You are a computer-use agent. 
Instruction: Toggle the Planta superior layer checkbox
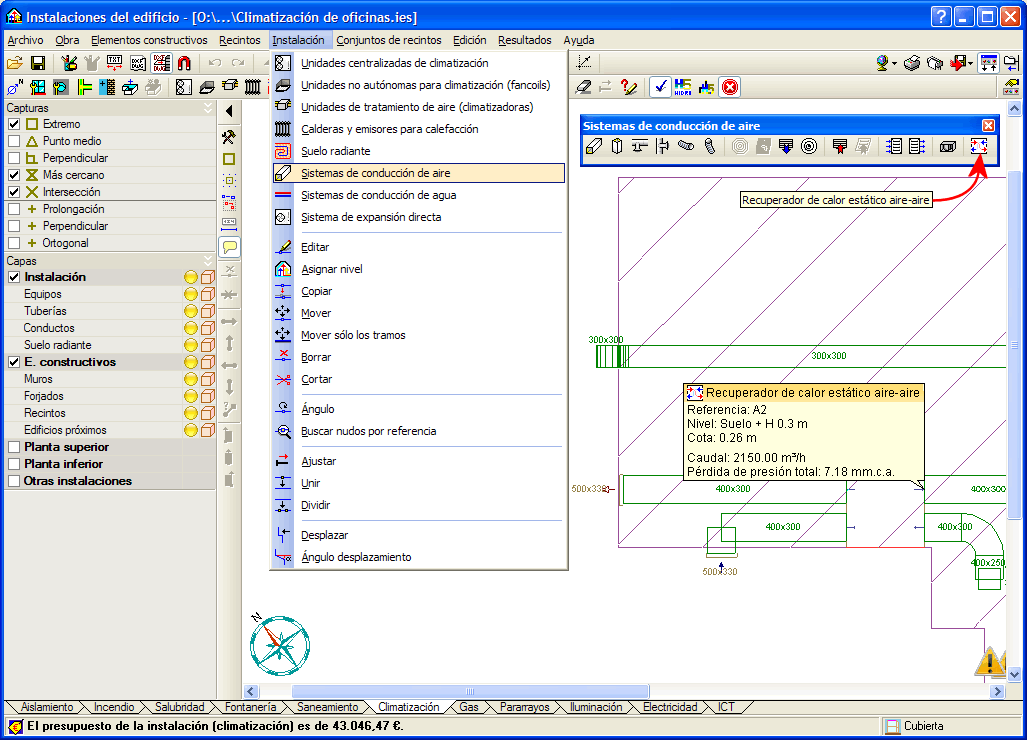[x=14, y=447]
